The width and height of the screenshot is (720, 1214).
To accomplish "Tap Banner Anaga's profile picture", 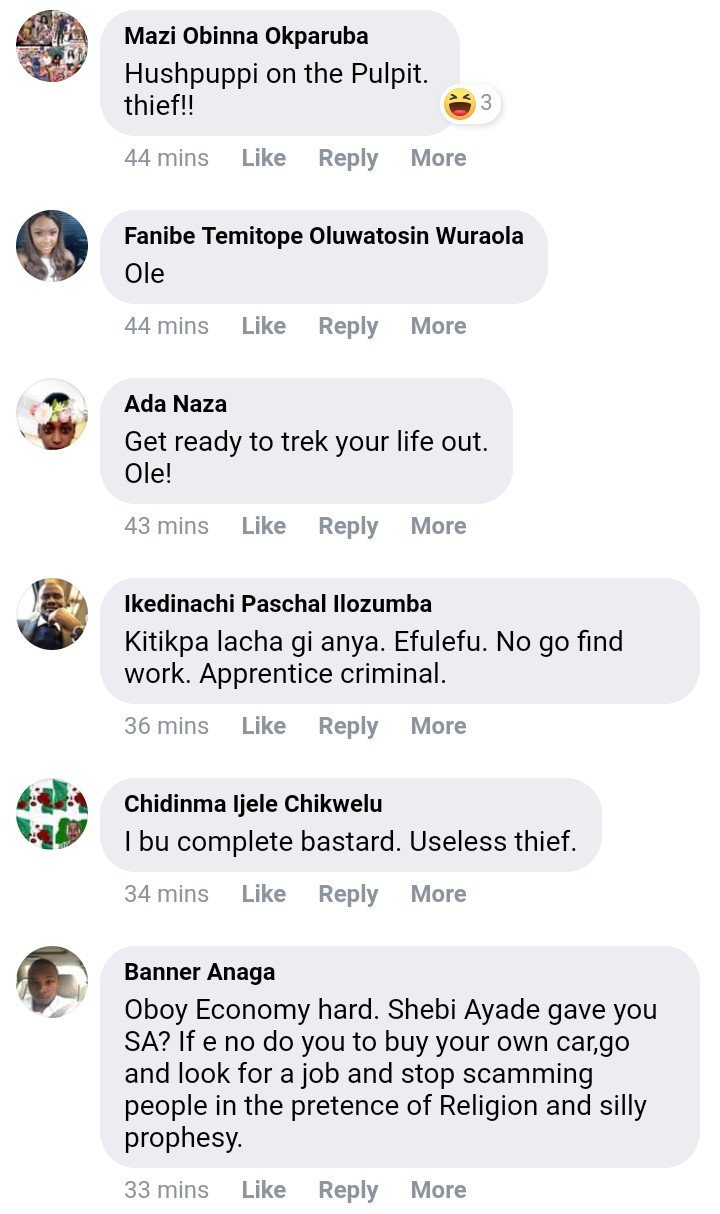I will point(52,982).
